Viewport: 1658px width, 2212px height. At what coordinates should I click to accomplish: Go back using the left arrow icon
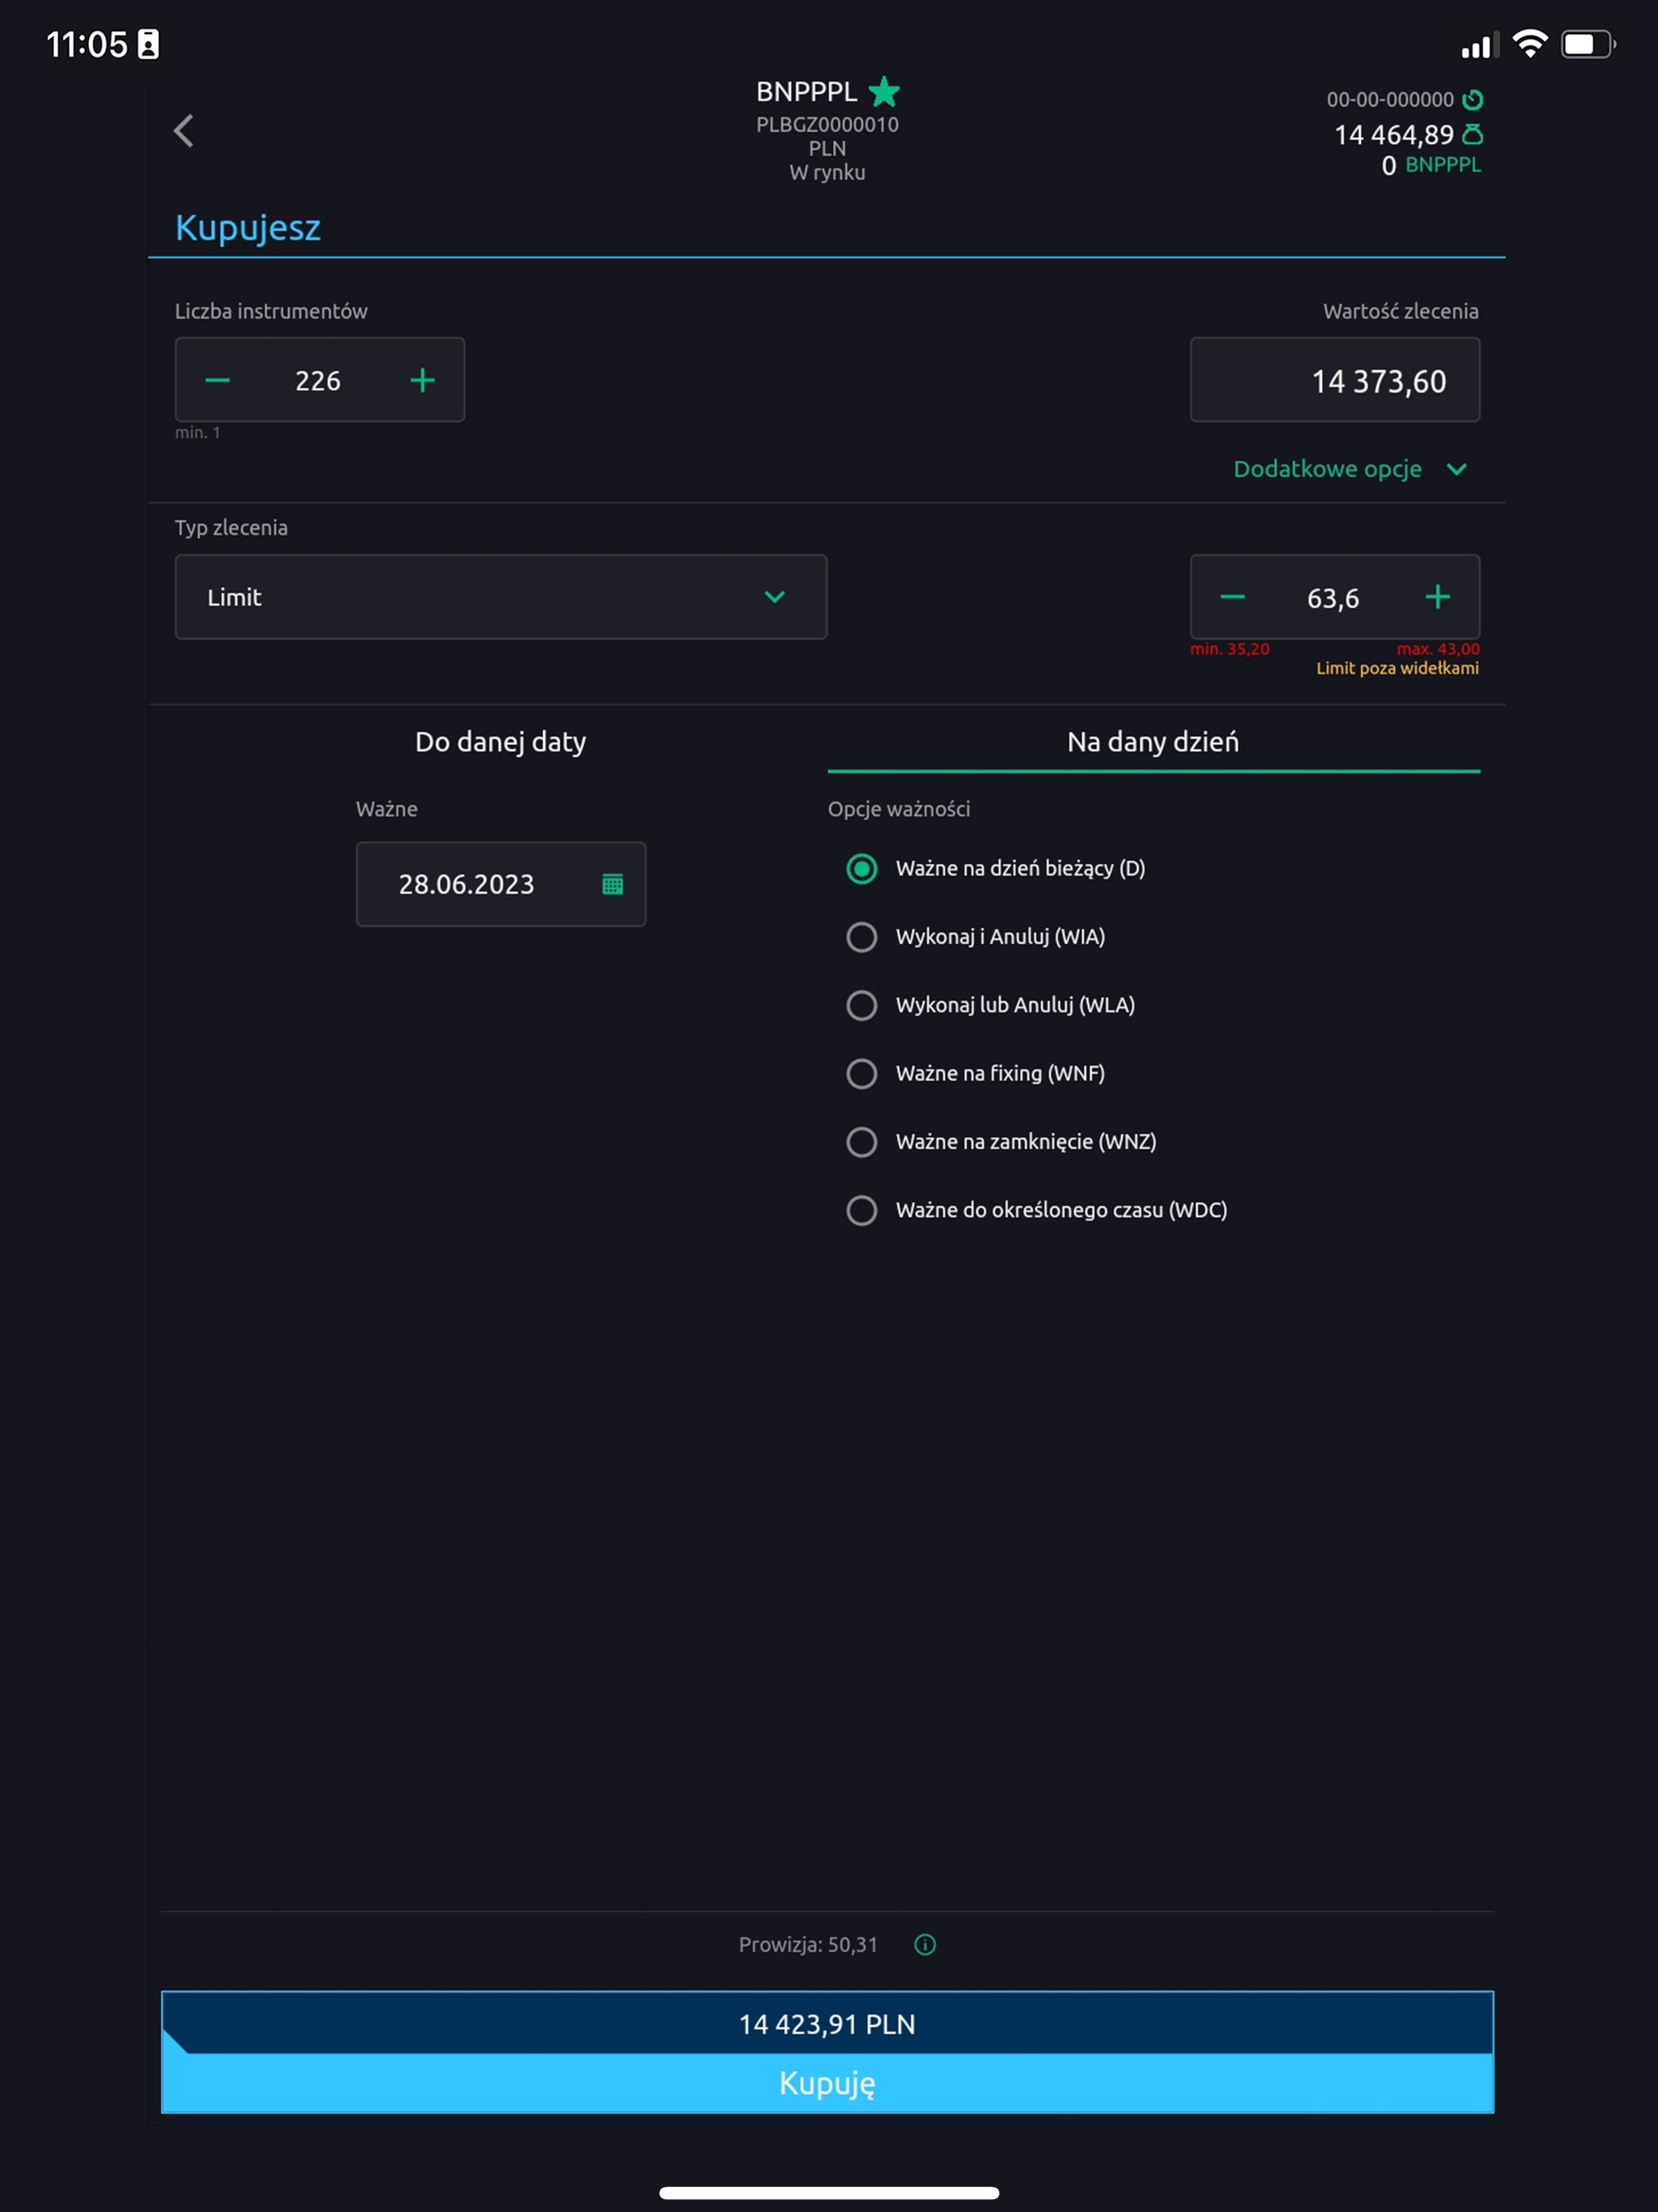tap(183, 131)
